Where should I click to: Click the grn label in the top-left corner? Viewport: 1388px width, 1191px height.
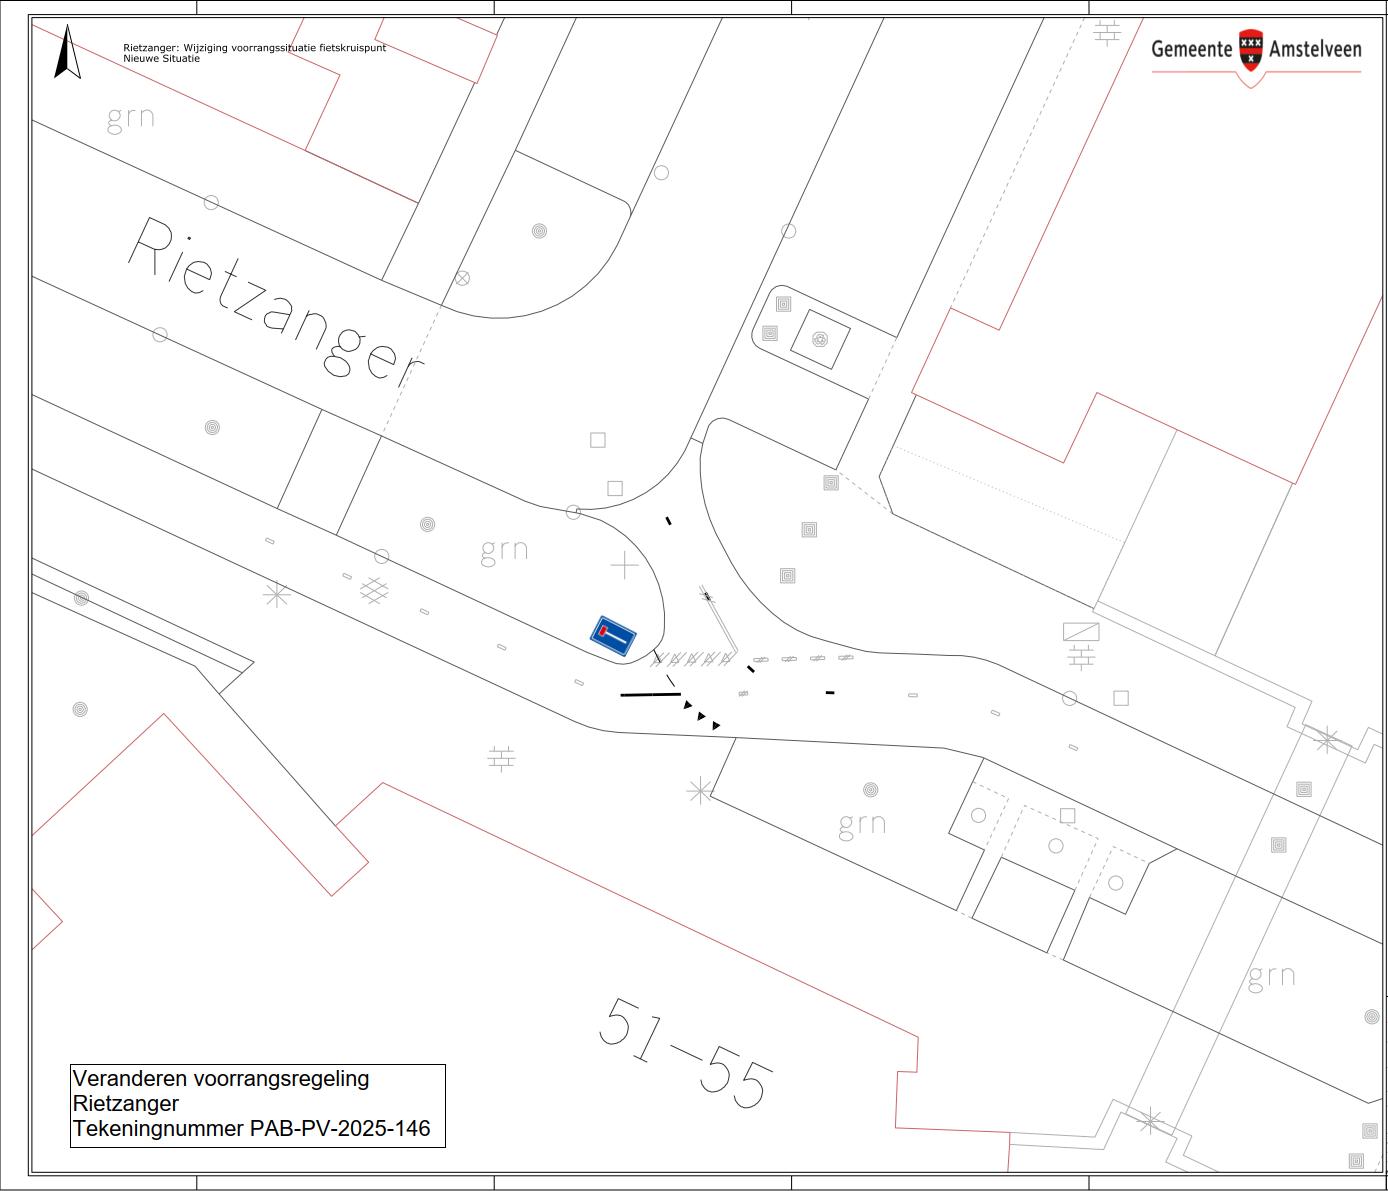tap(131, 118)
